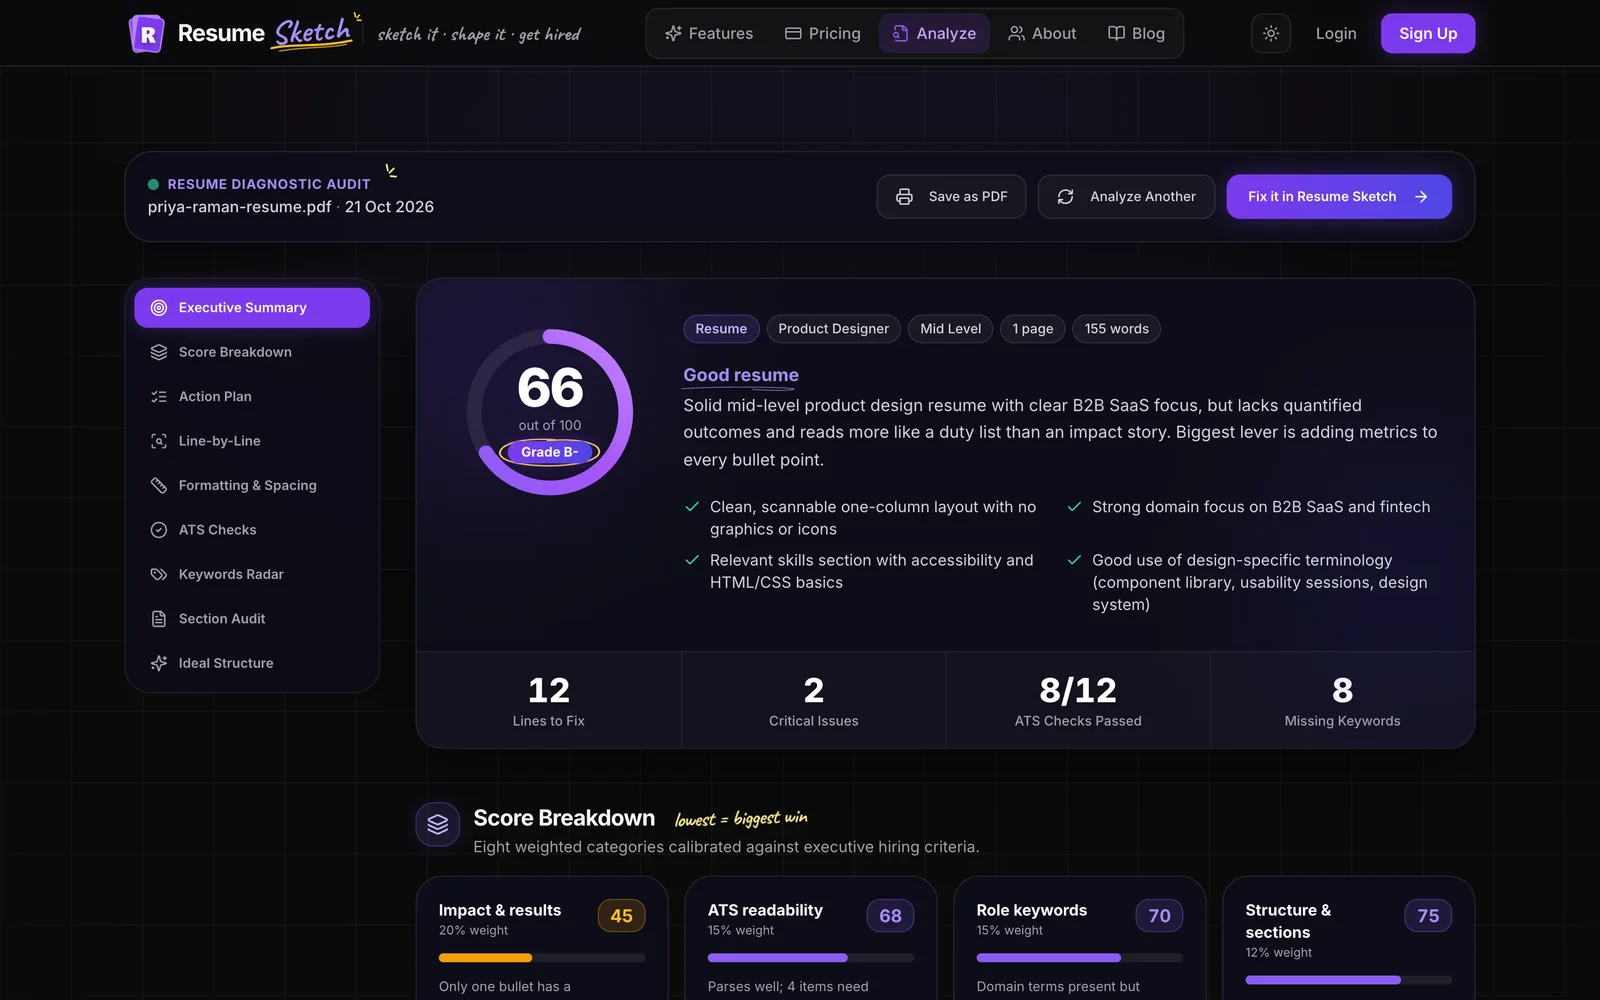Open the Role keywords score card
The image size is (1600, 1000).
pos(1080,938)
